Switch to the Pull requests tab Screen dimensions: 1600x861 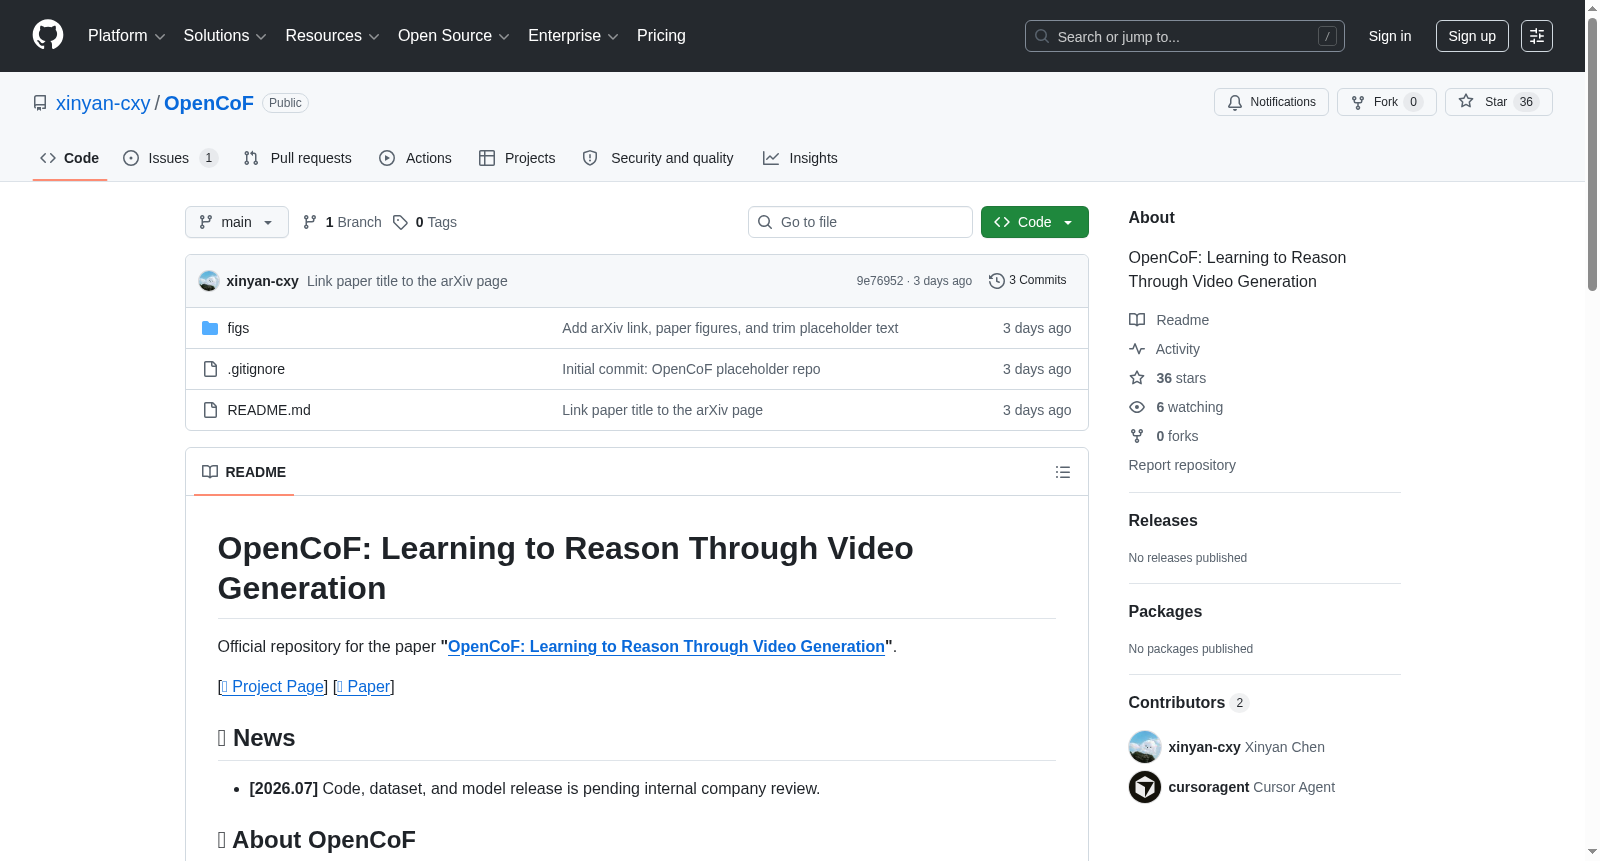pos(298,158)
